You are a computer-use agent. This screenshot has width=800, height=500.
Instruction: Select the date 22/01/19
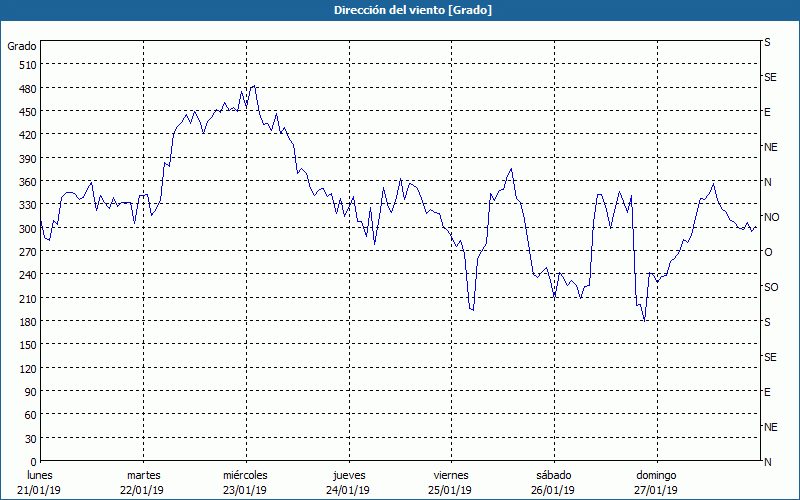pos(142,491)
